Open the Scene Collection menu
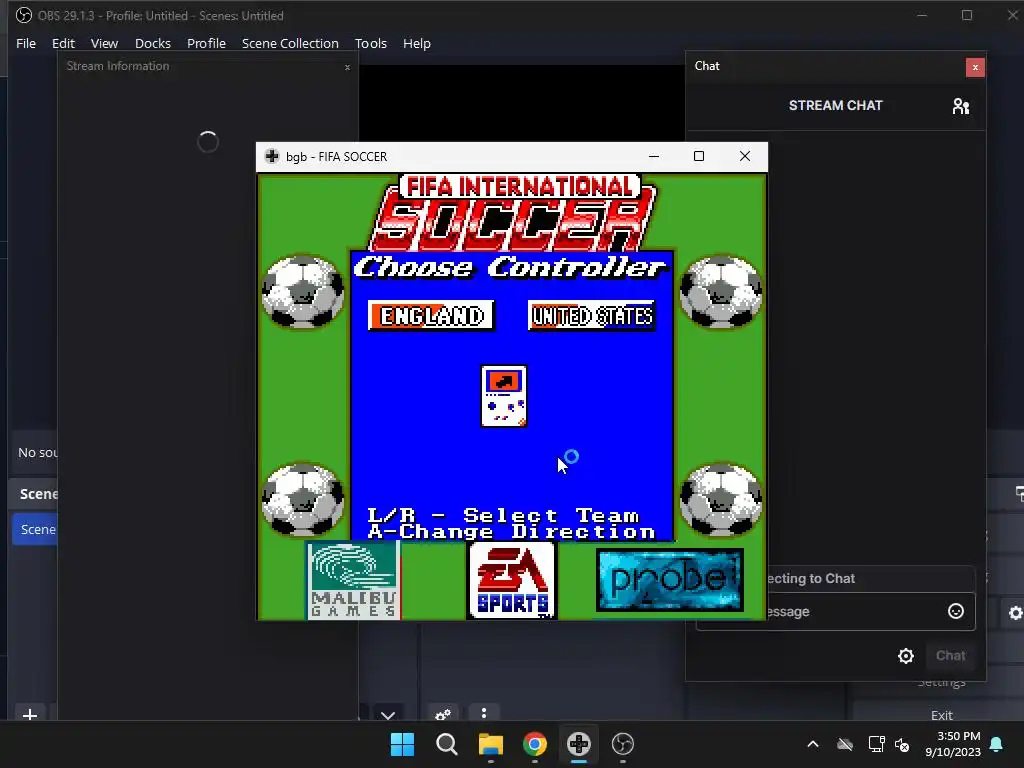Screen dimensions: 1024x768 pos(290,43)
